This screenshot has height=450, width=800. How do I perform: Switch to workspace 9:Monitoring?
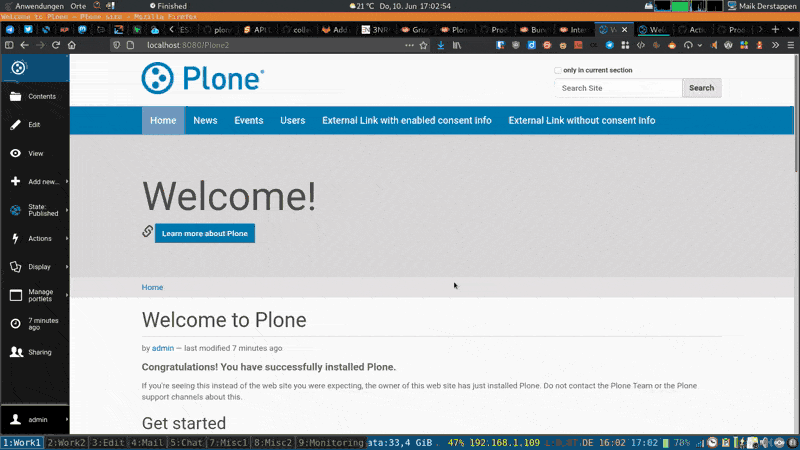pos(330,443)
